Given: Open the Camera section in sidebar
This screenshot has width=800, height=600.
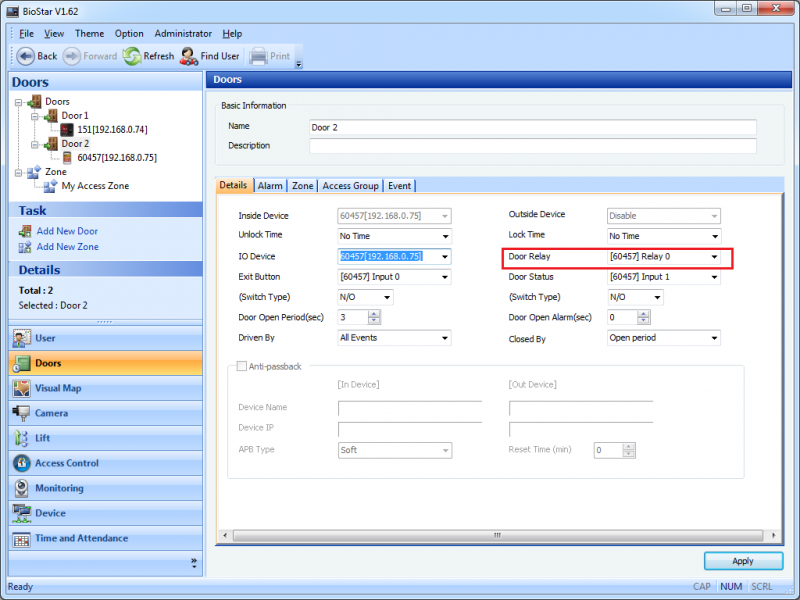Looking at the screenshot, I should [51, 413].
